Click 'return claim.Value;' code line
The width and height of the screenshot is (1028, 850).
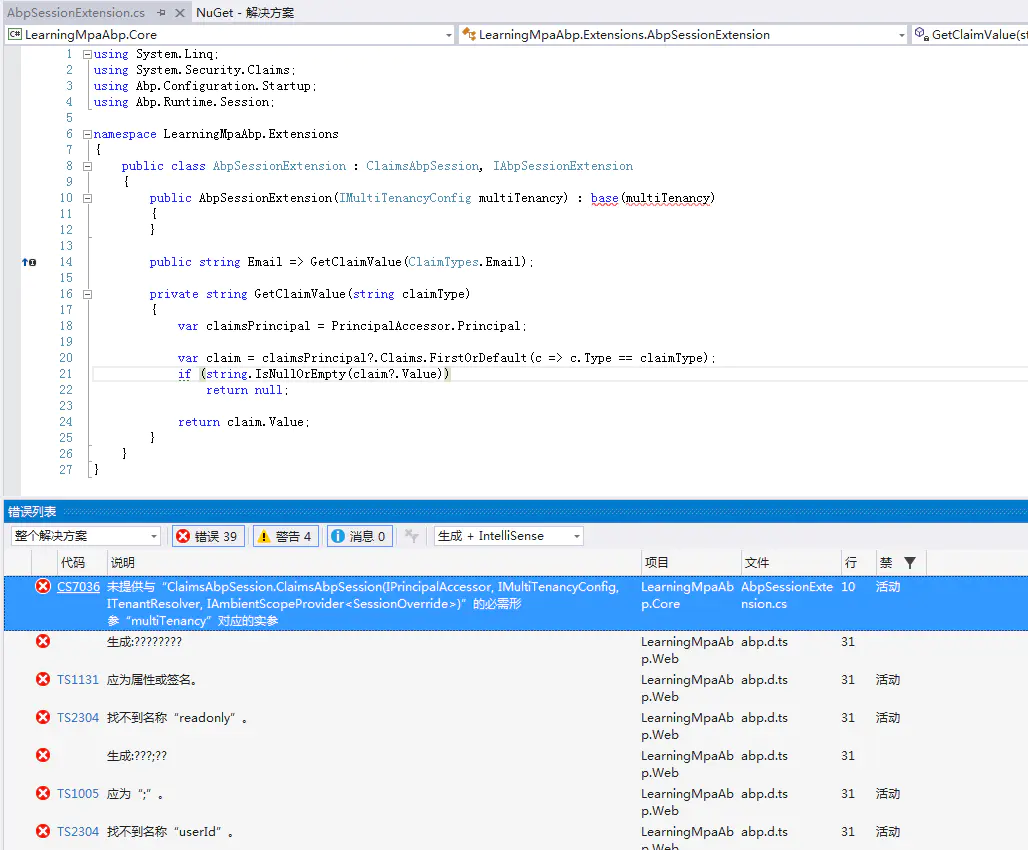pos(243,422)
